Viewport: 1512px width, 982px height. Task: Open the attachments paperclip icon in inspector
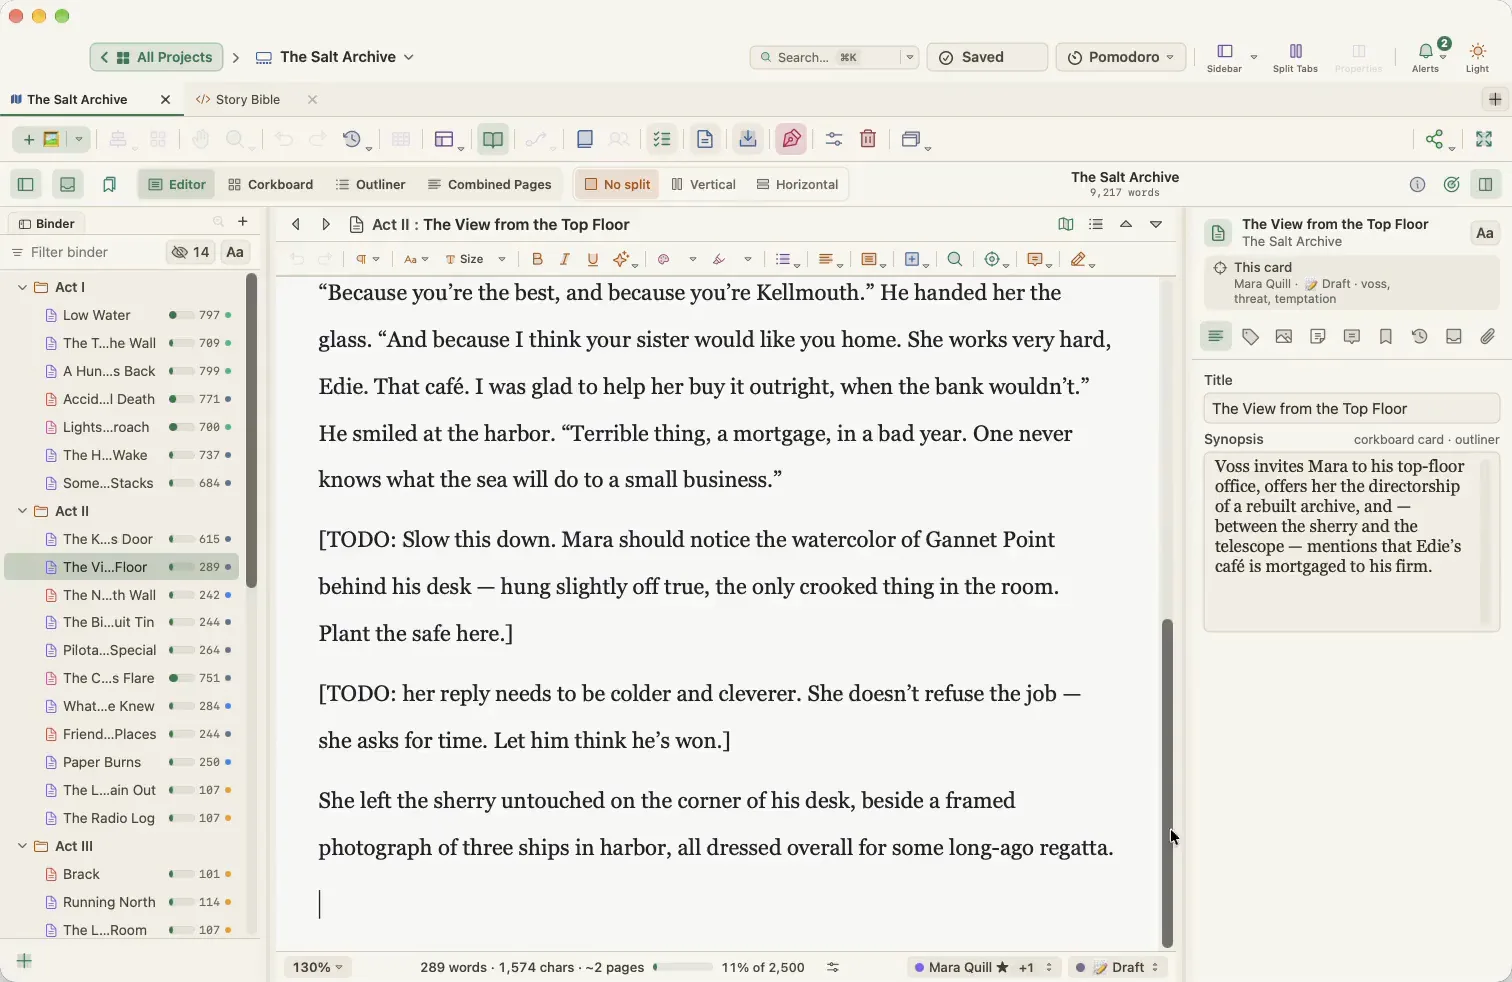[1488, 337]
